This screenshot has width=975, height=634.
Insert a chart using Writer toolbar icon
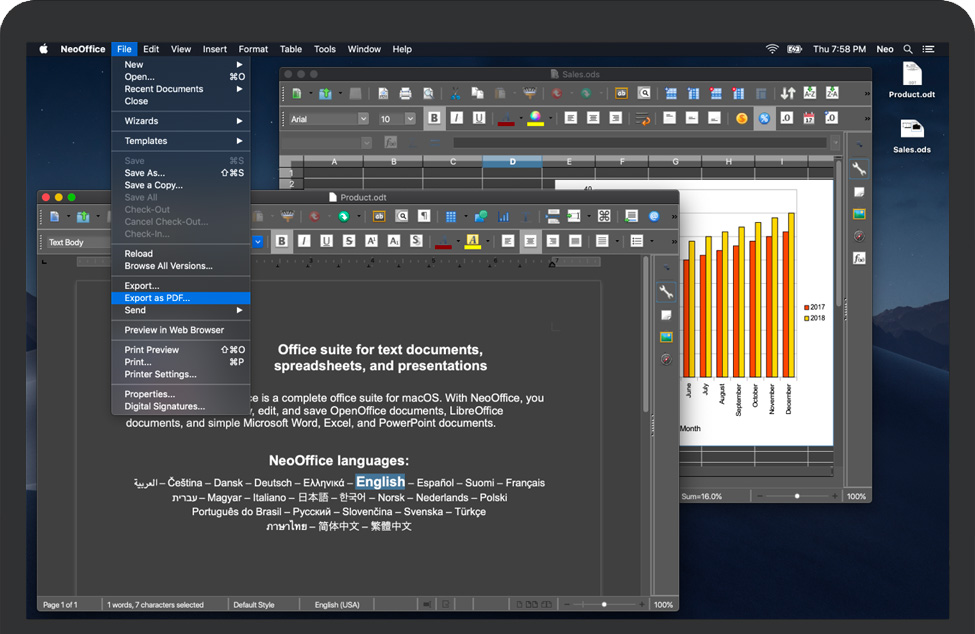pos(503,216)
